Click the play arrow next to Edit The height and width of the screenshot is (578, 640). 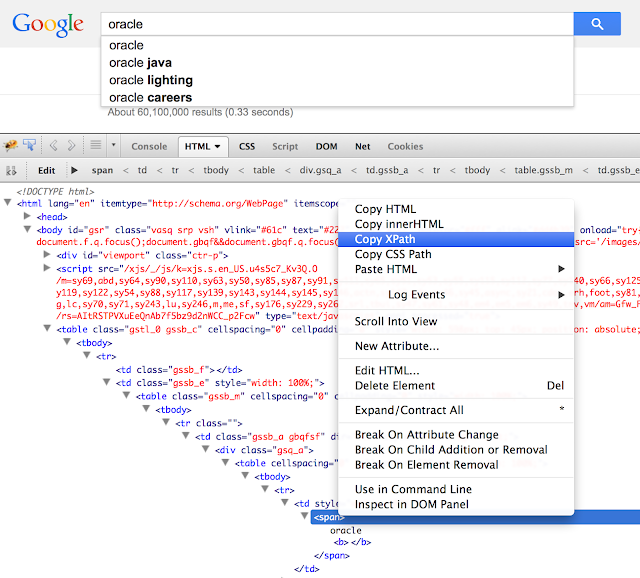click(x=74, y=170)
